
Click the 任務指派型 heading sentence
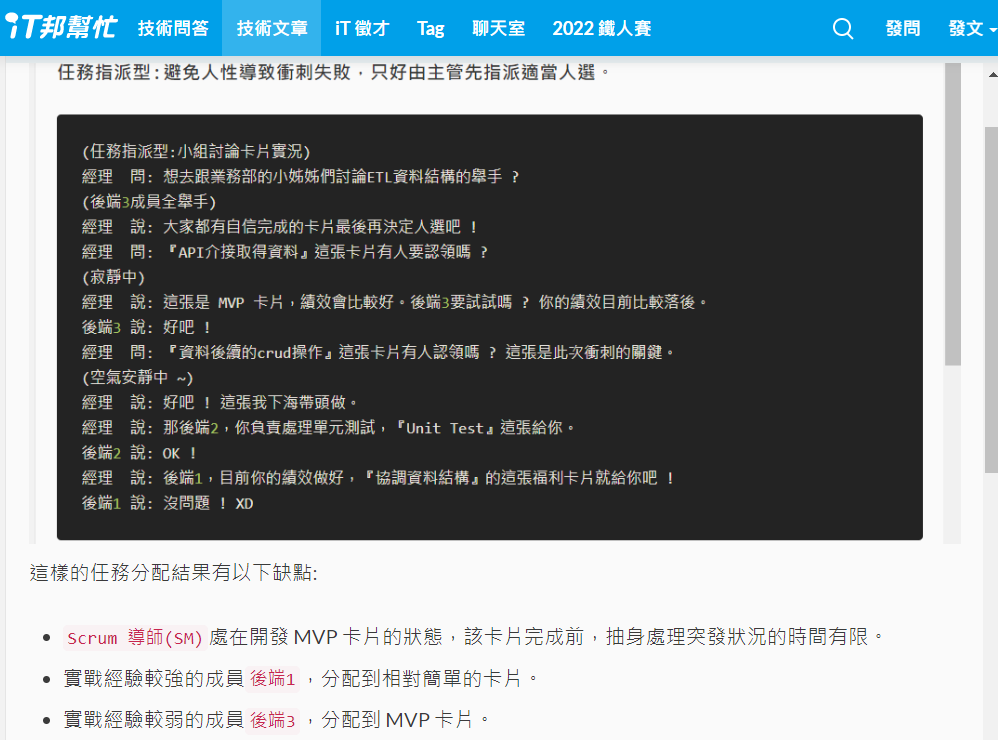334,73
